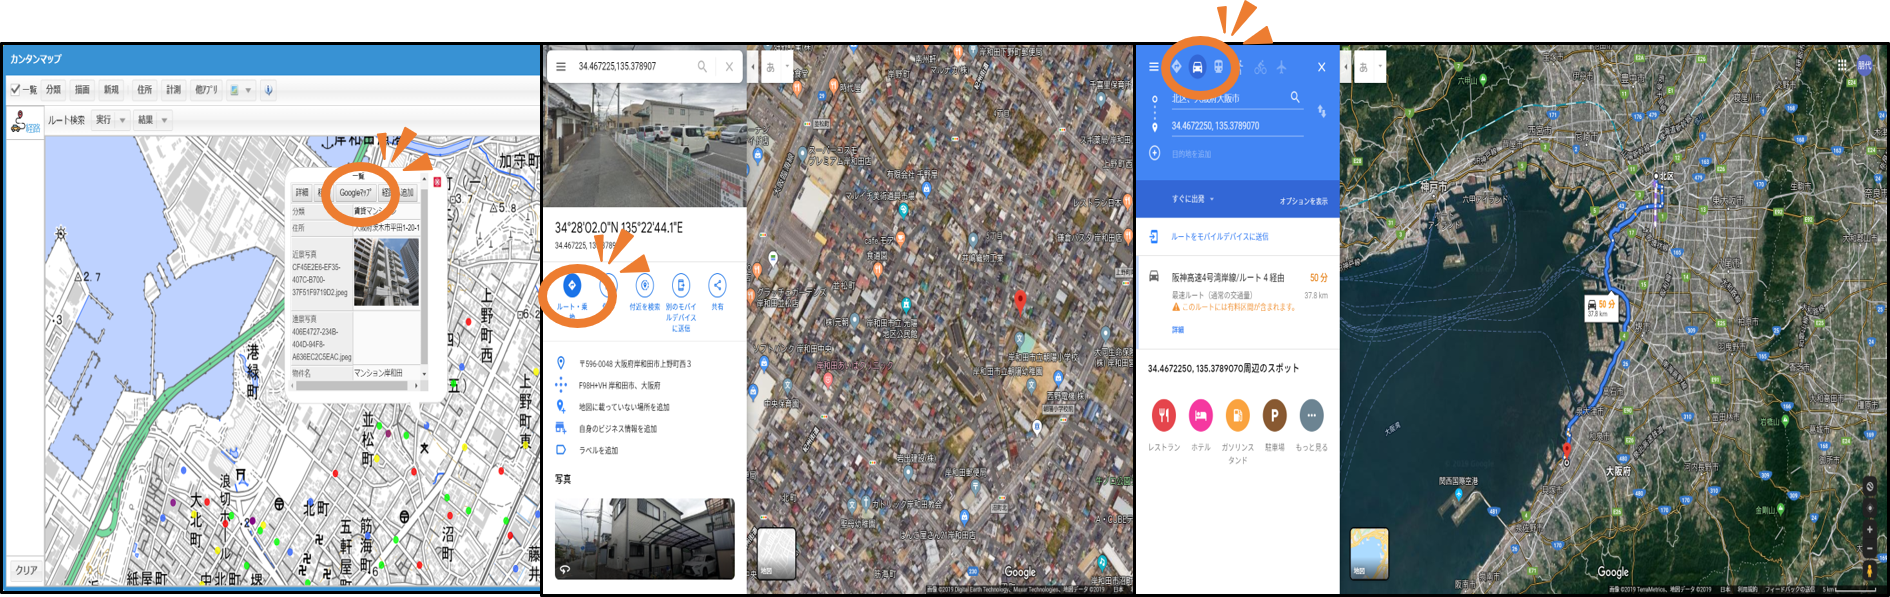1890x597 pixels.
Task: Open the 住所 address tab
Action: 145,90
